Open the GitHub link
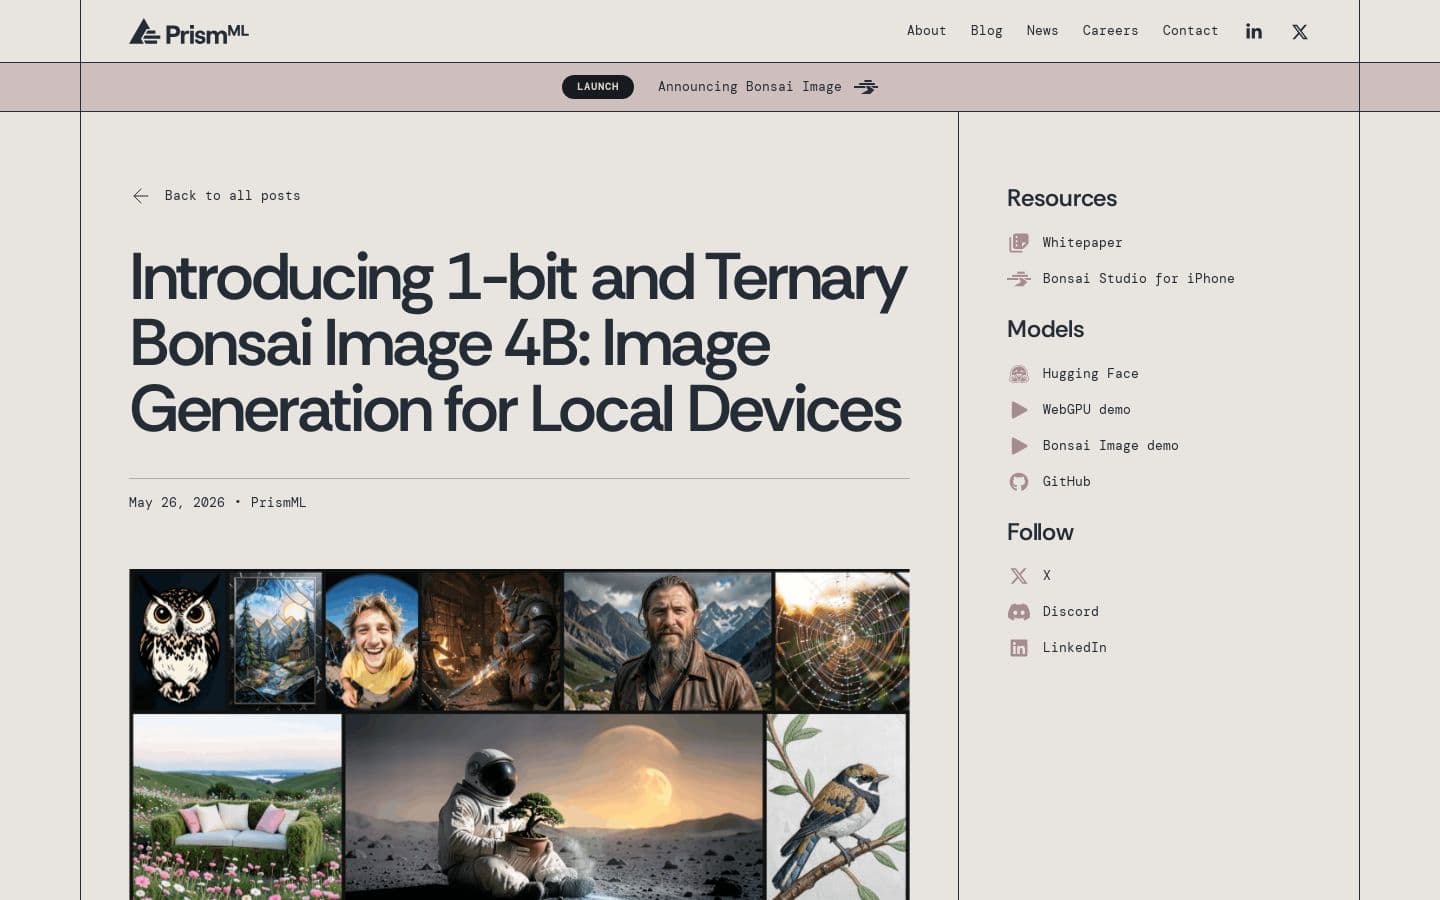Viewport: 1440px width, 900px height. pos(1066,482)
